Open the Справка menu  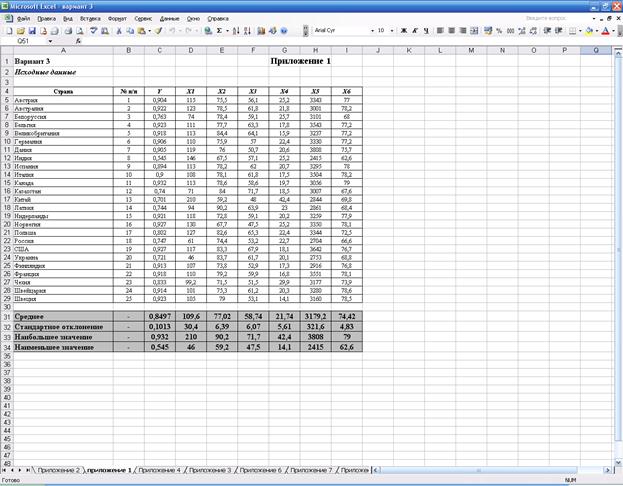coord(218,19)
